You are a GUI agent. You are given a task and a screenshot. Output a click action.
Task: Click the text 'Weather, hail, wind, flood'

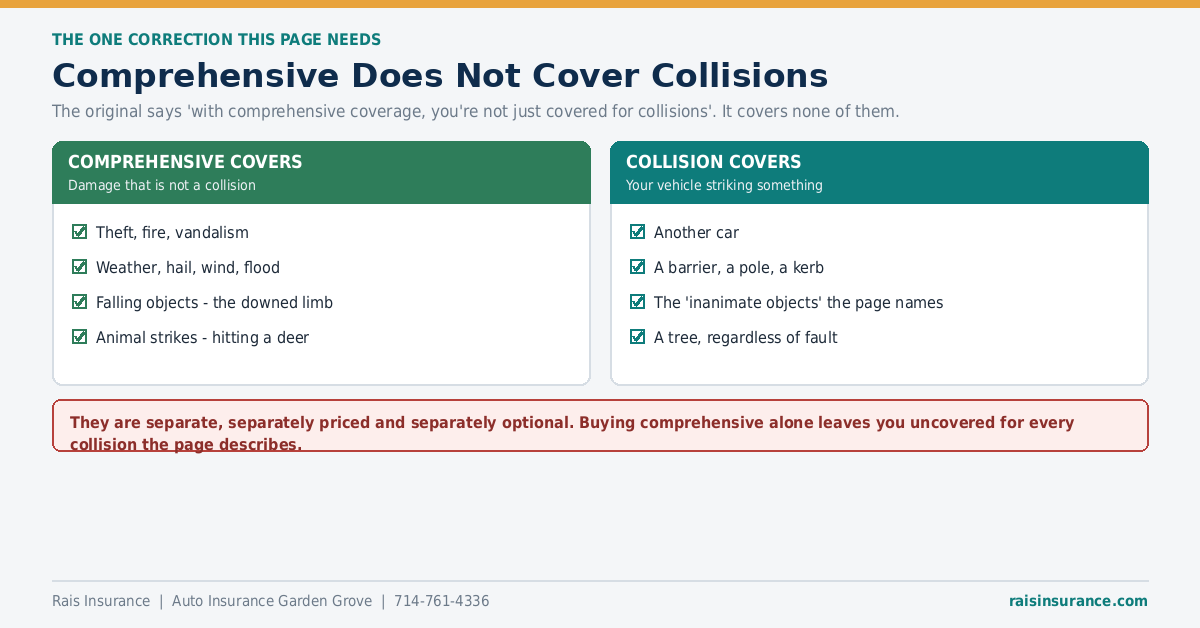coord(188,267)
